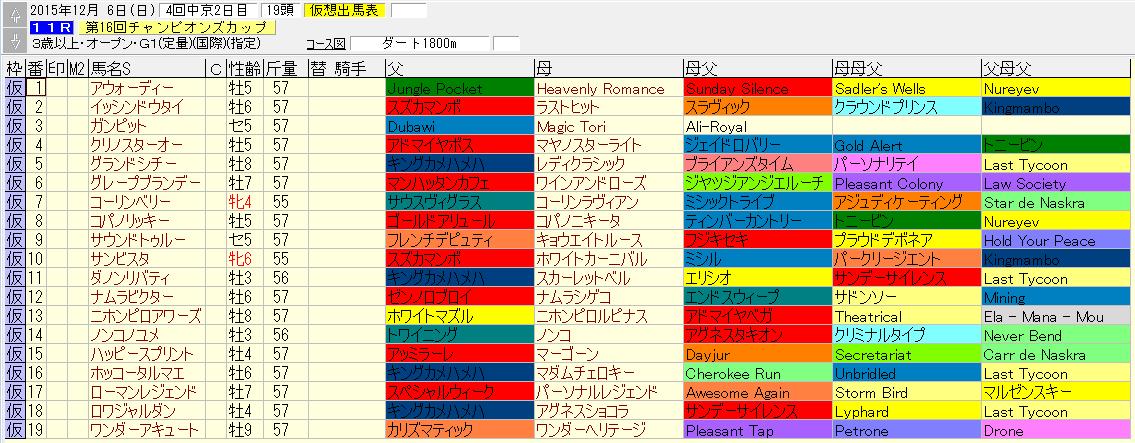Select horse イッシンドウタイ
1135x443 pixels.
point(147,107)
